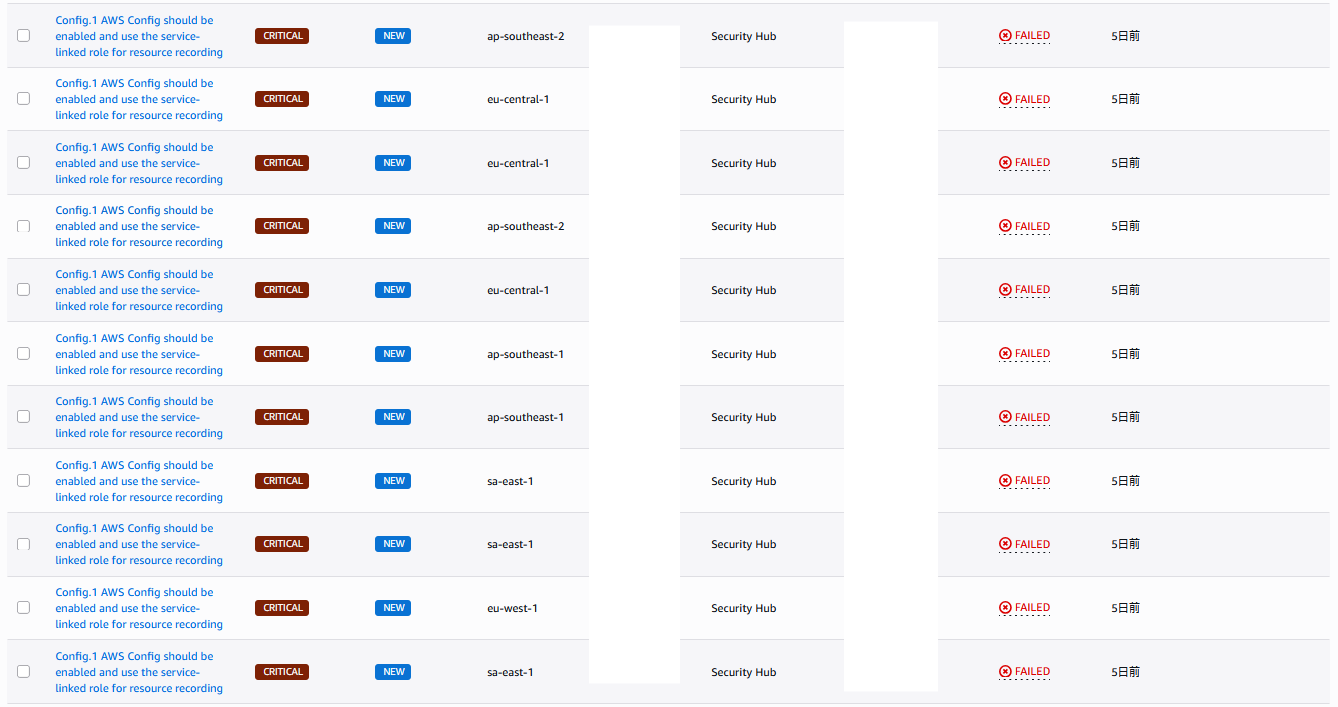Viewport: 1338px width, 707px height.
Task: Open the Config.1 link in the topmost ap-southeast-2 row
Action: 139,36
